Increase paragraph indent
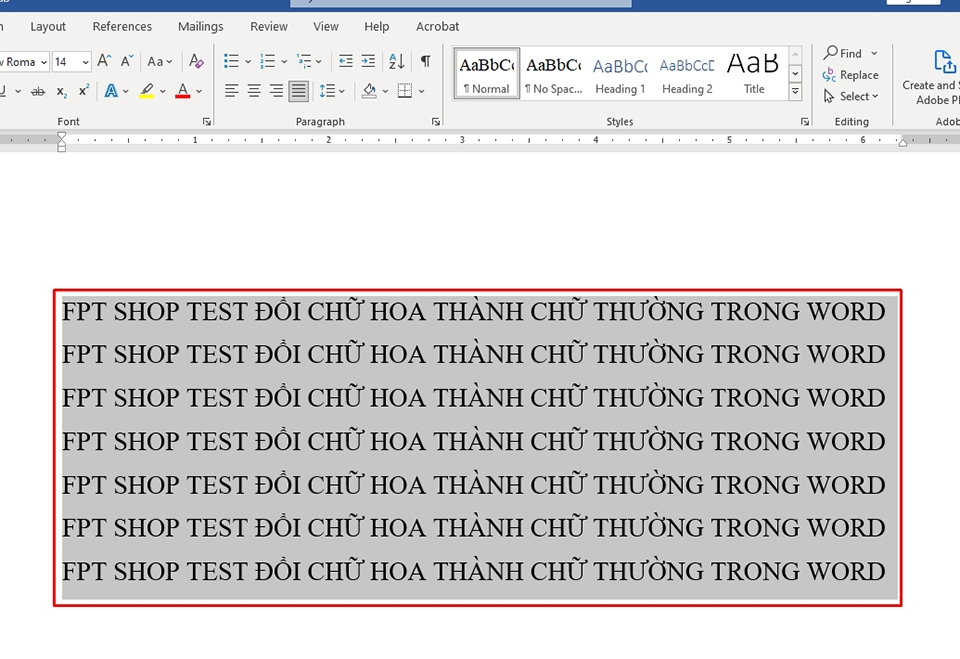 click(x=368, y=61)
